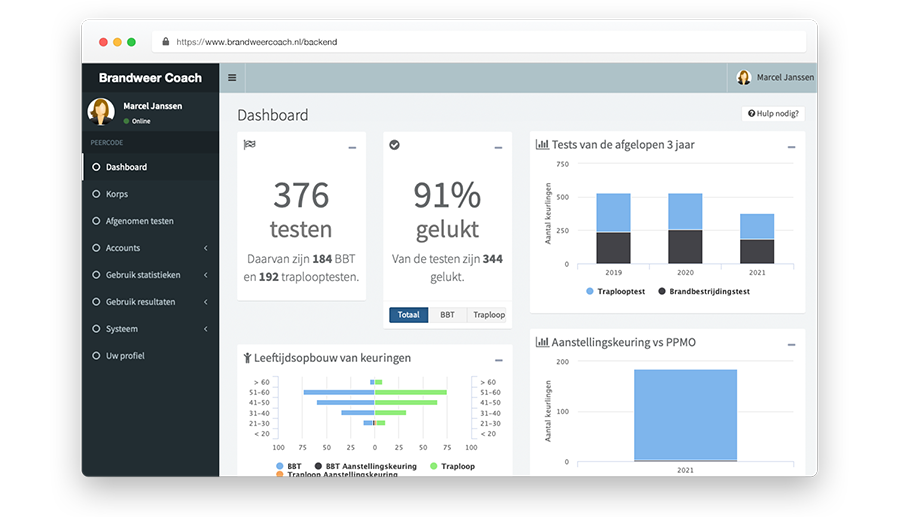This screenshot has height=517, width=900.
Task: Expand the Accounts sidebar submenu
Action: 205,248
